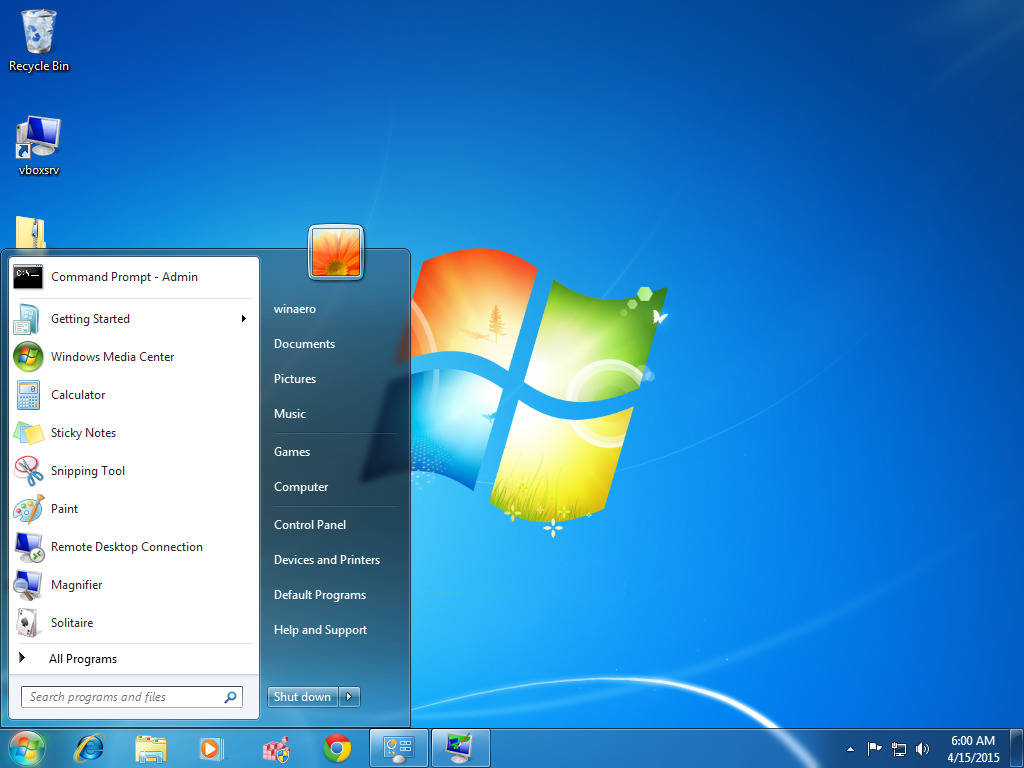Open the Calculator
The image size is (1024, 768).
coord(79,394)
